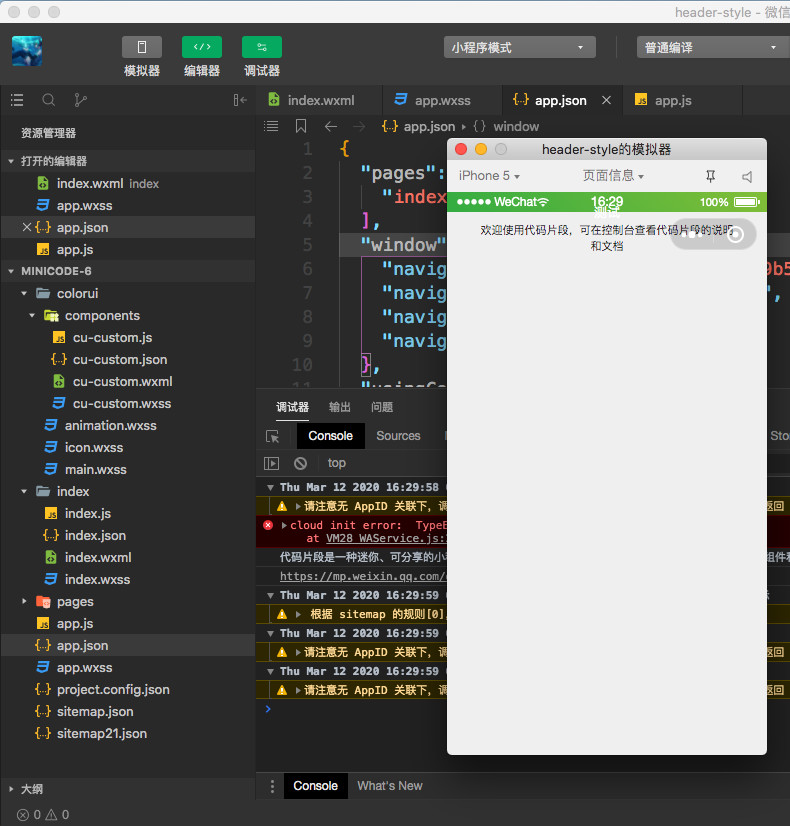Expand the cloud init error entry
The image size is (790, 826).
(x=284, y=525)
